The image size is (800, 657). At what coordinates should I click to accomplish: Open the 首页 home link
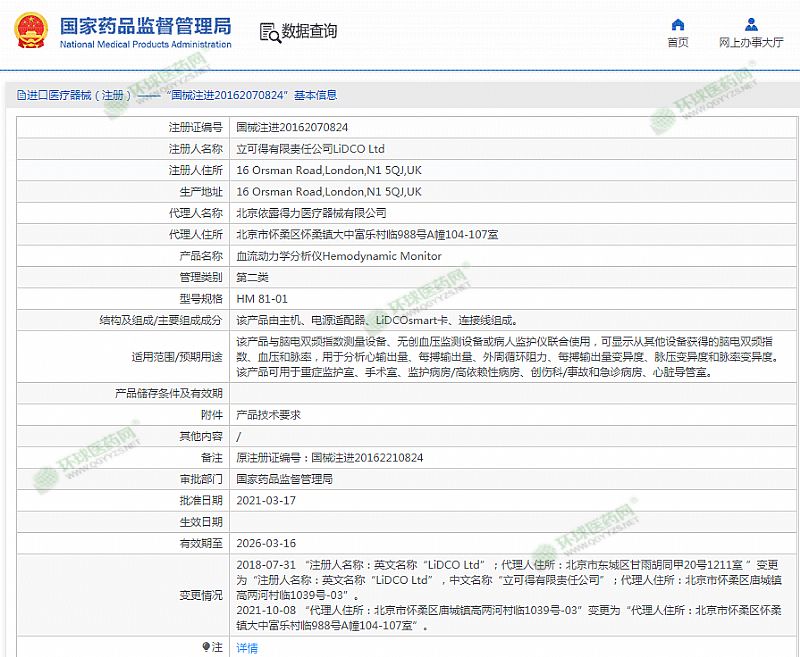coord(678,42)
